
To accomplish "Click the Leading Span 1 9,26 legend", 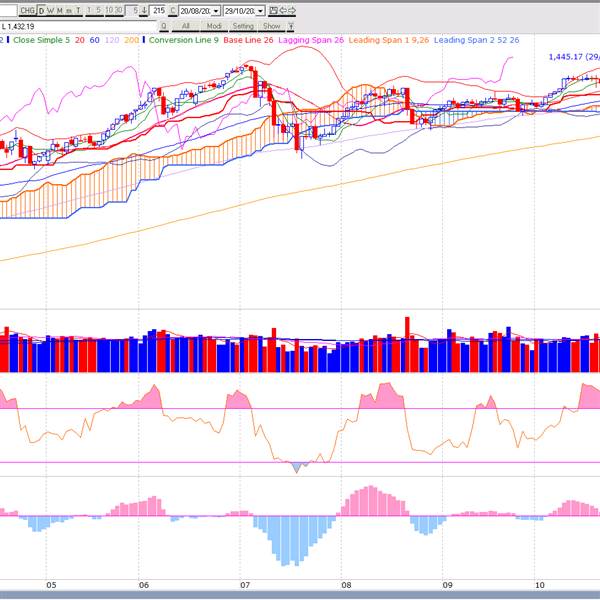I will tap(389, 40).
